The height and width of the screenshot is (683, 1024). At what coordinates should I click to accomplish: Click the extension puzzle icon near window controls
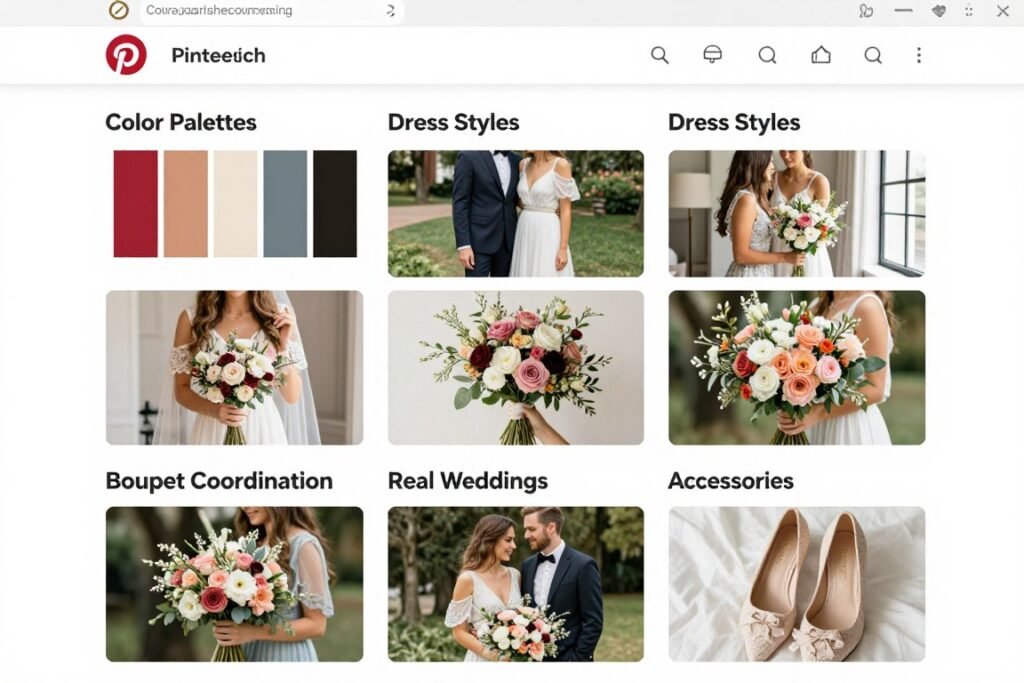pyautogui.click(x=866, y=12)
